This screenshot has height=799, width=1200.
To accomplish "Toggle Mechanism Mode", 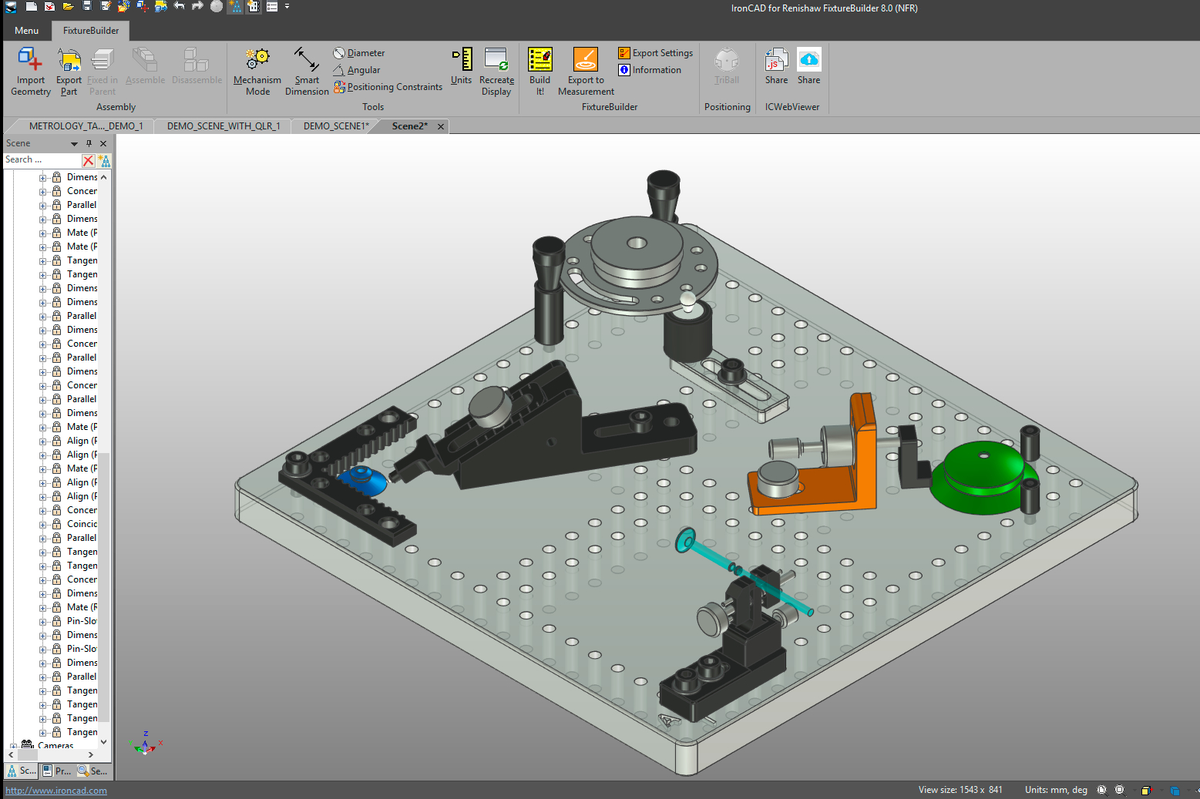I will [x=257, y=72].
